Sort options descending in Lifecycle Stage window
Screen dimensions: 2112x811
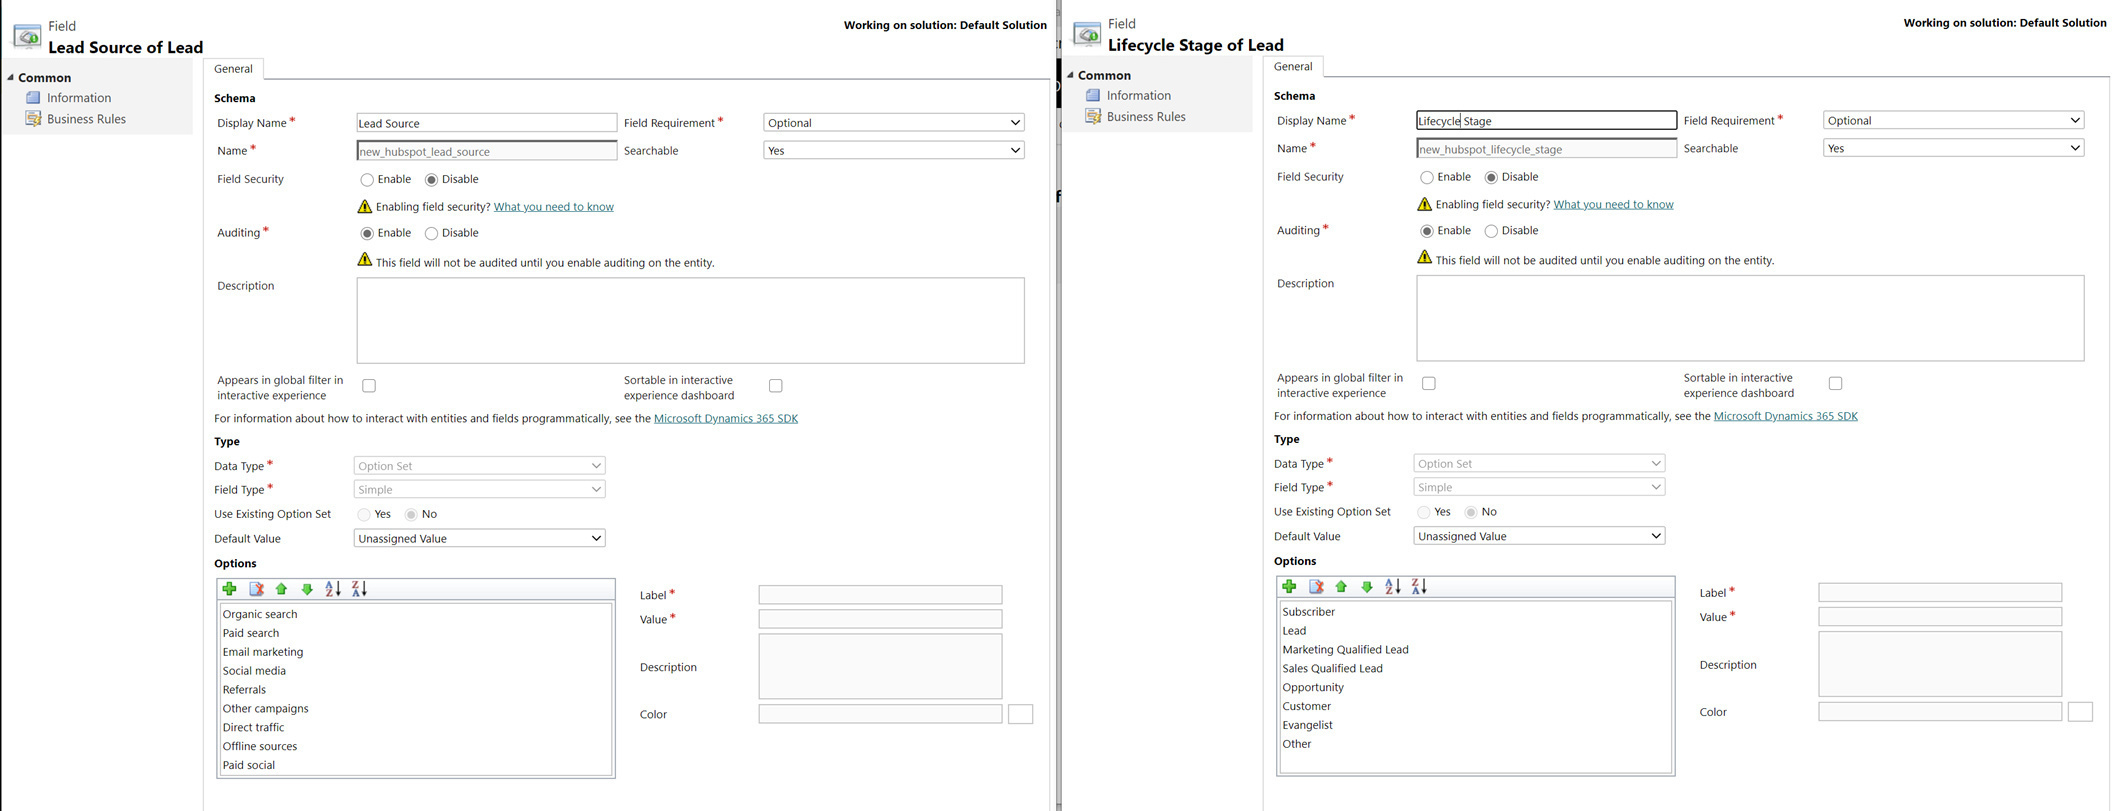[1419, 587]
